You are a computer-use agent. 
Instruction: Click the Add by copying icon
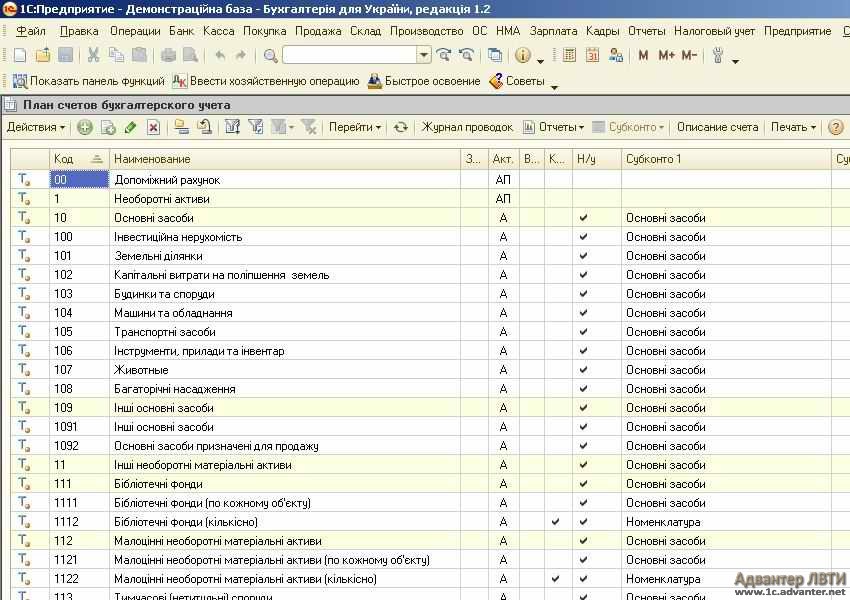pyautogui.click(x=108, y=127)
